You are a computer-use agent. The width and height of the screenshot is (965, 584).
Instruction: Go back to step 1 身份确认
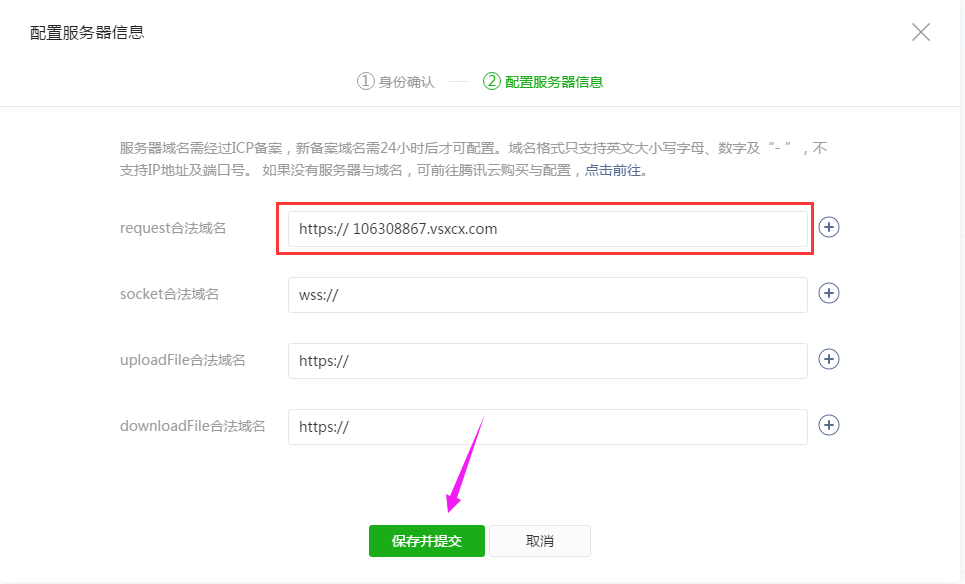pos(396,82)
